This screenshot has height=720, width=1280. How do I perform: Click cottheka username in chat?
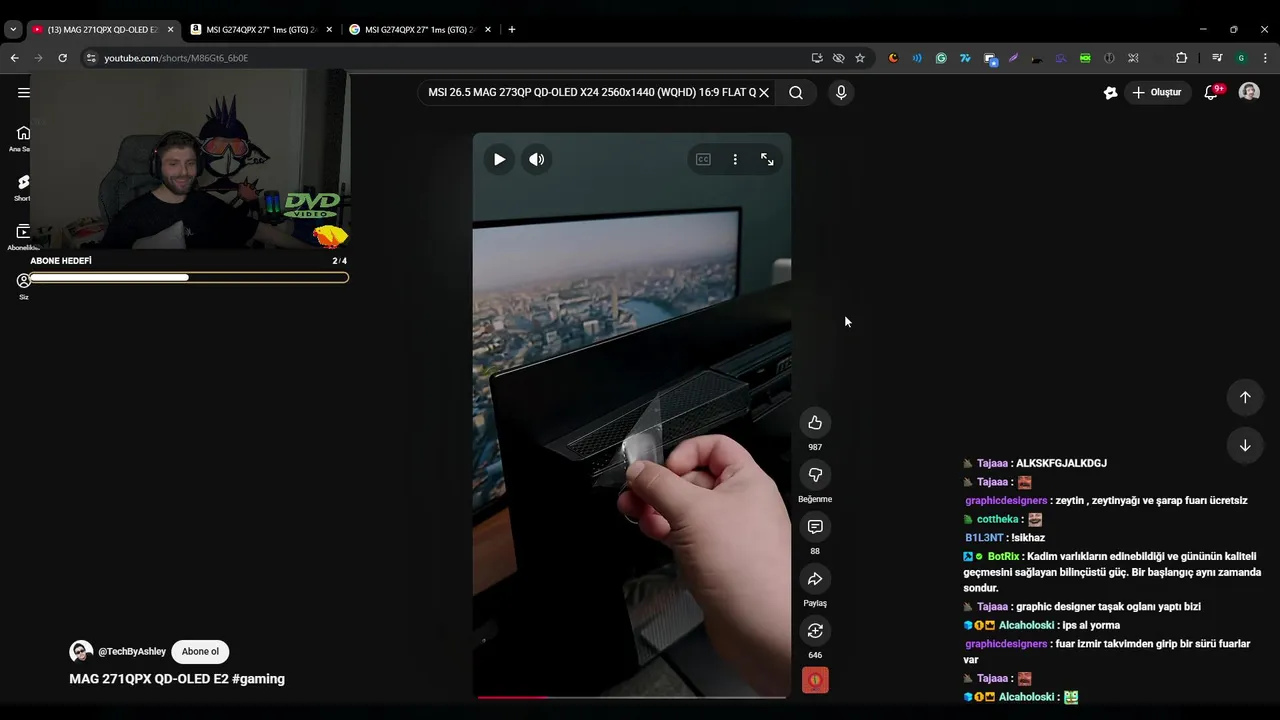pyautogui.click(x=997, y=519)
